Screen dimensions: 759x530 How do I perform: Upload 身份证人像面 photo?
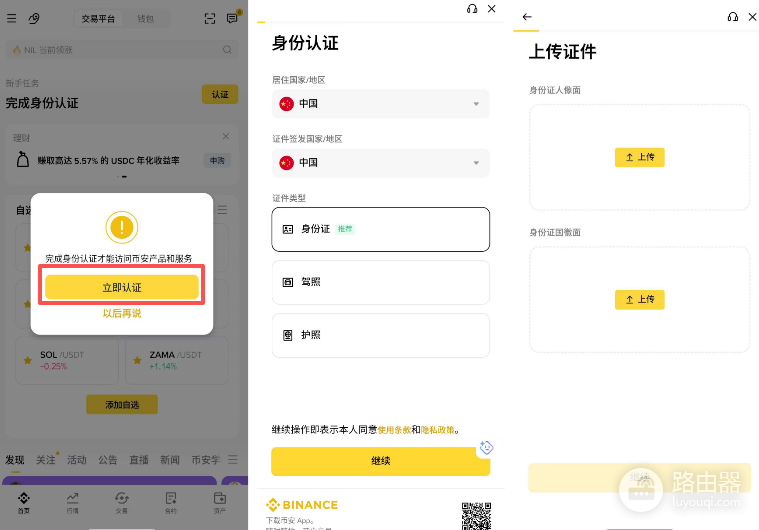click(x=639, y=157)
